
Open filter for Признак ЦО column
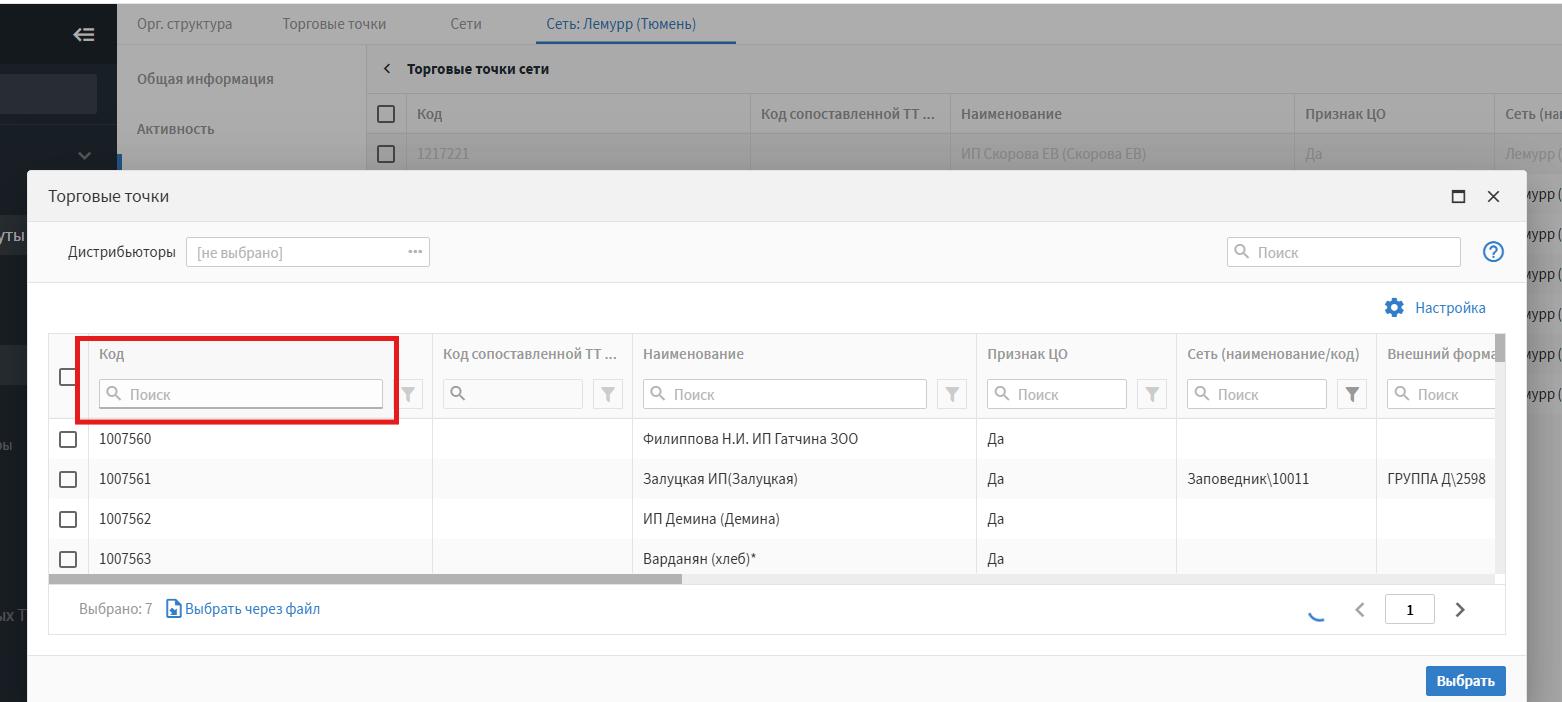pyautogui.click(x=1152, y=394)
